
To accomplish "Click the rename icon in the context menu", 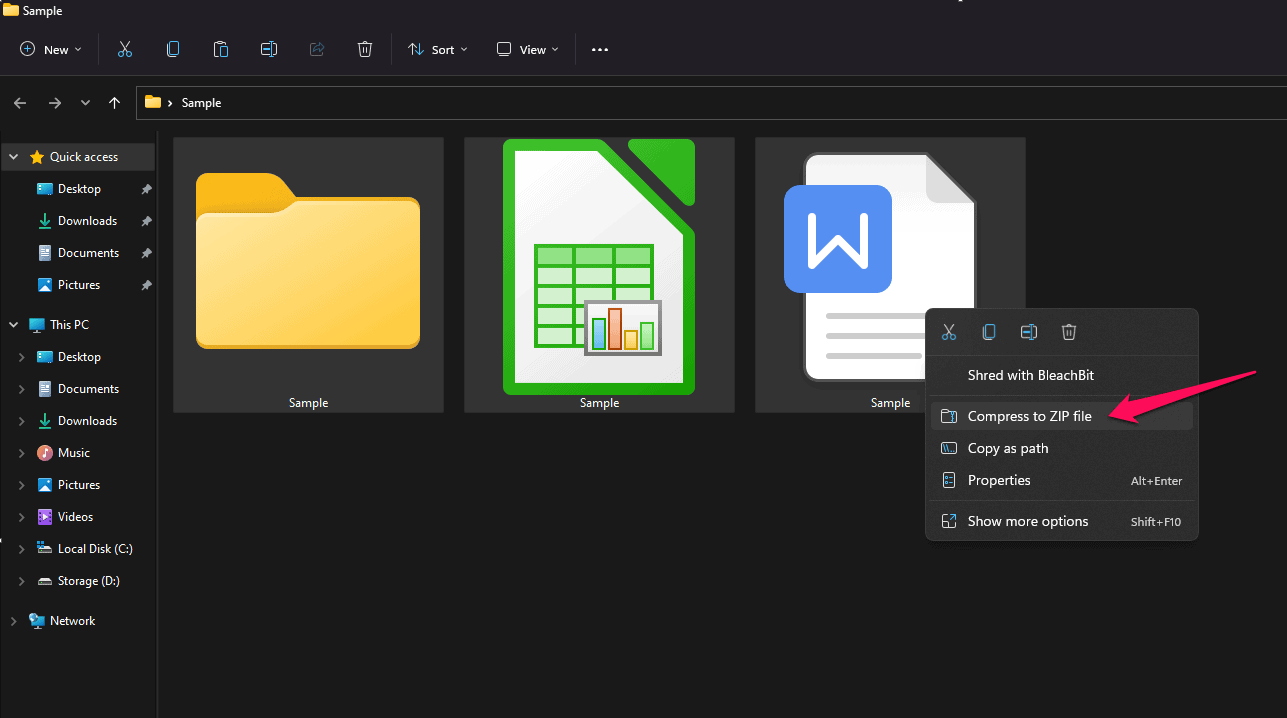I will 1028,331.
